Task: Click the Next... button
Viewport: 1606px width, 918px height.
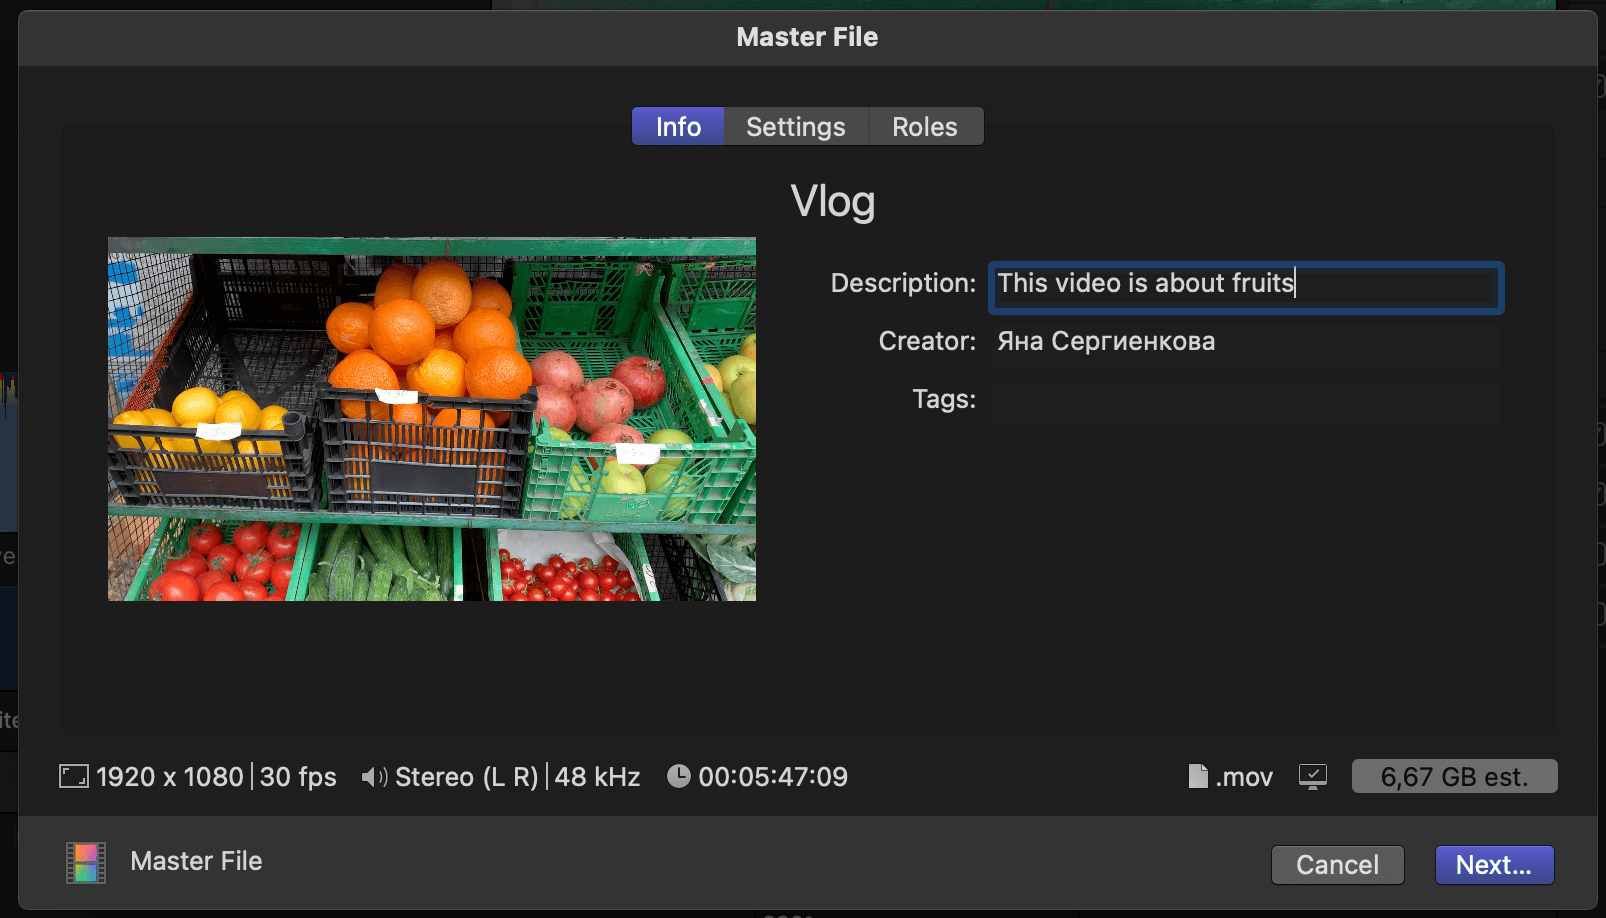Action: pyautogui.click(x=1494, y=865)
